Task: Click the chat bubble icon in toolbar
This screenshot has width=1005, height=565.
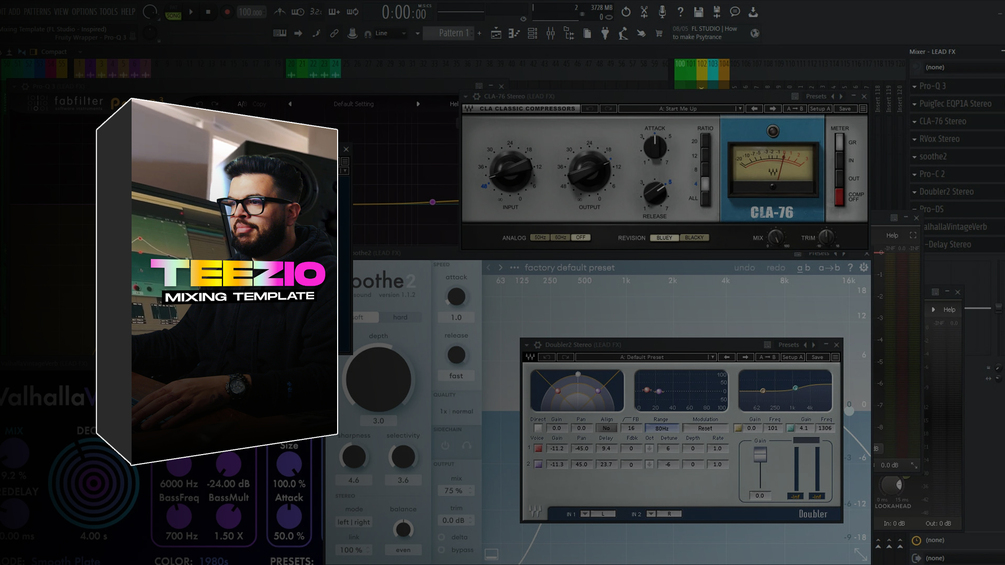Action: [735, 12]
